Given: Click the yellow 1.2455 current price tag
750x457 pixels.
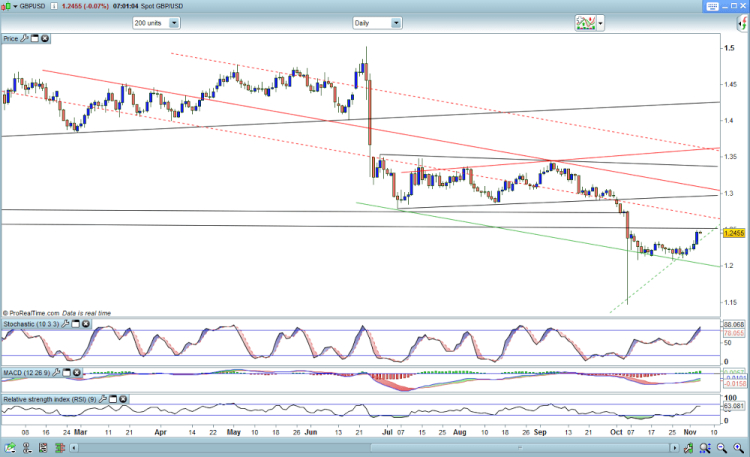Looking at the screenshot, I should point(734,233).
